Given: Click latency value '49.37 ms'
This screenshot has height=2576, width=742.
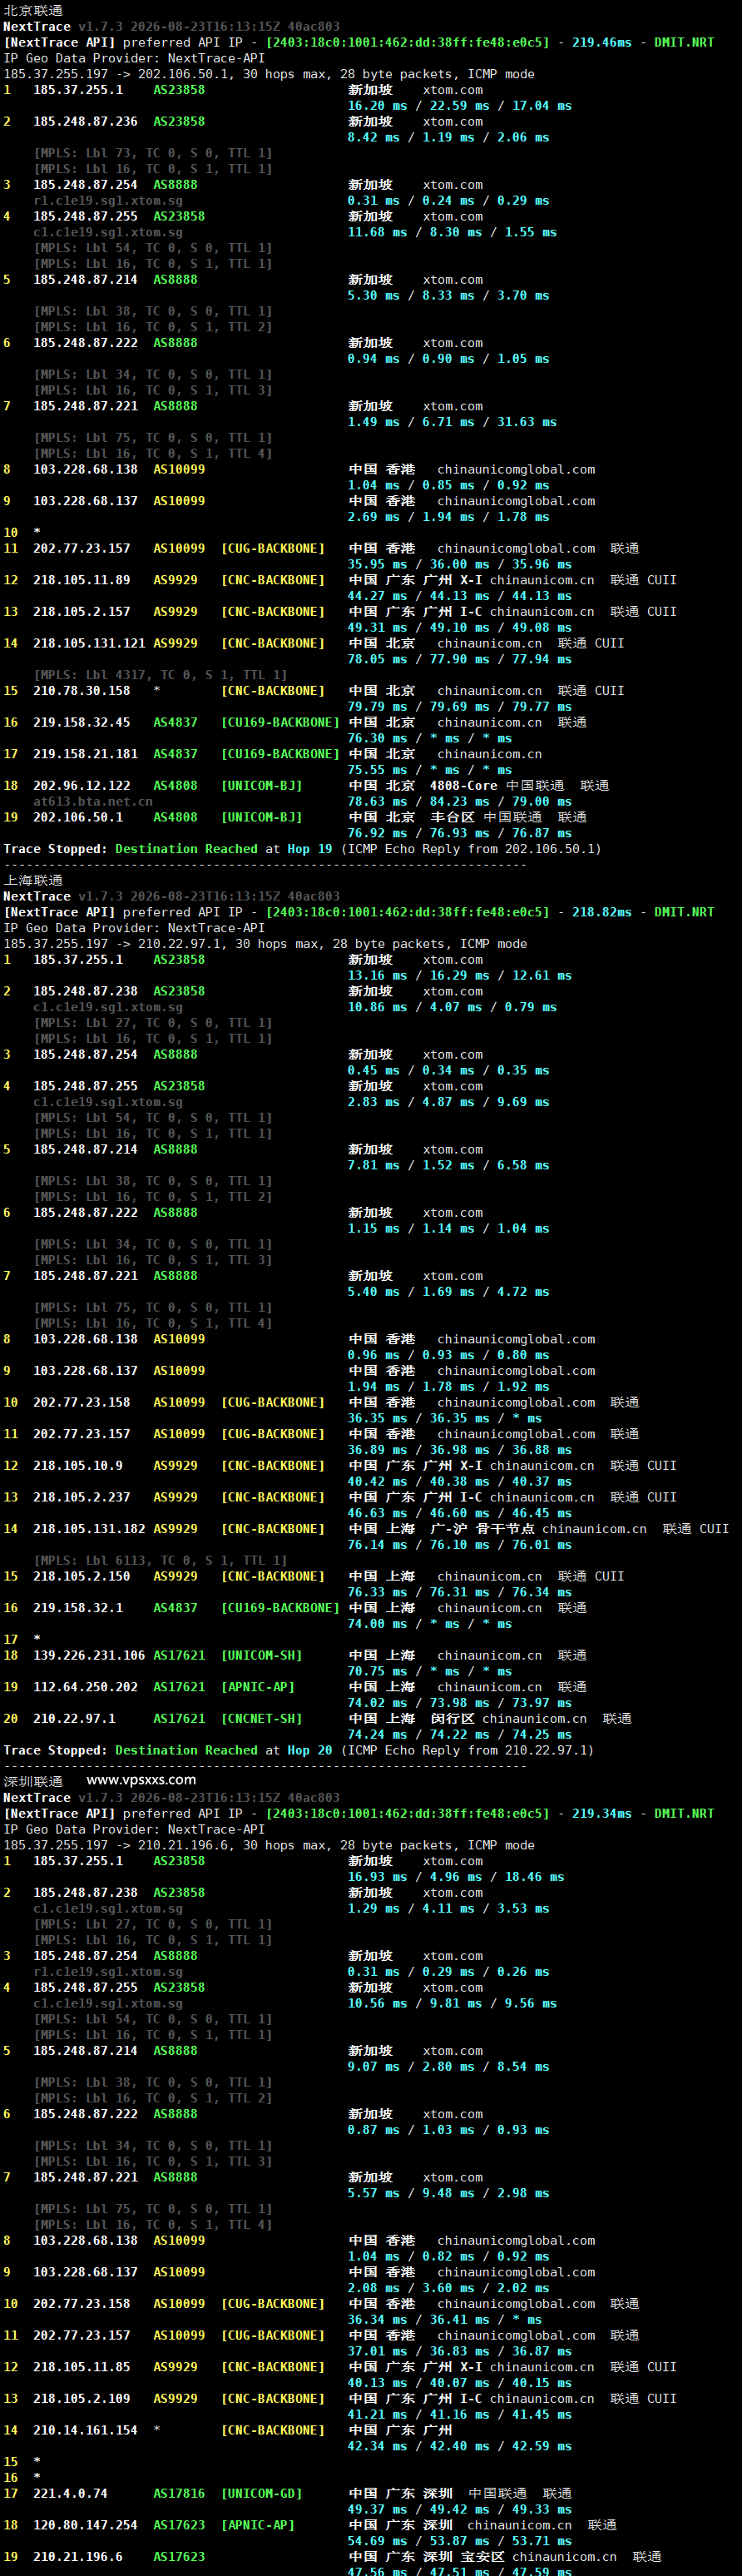Looking at the screenshot, I should click(377, 2509).
